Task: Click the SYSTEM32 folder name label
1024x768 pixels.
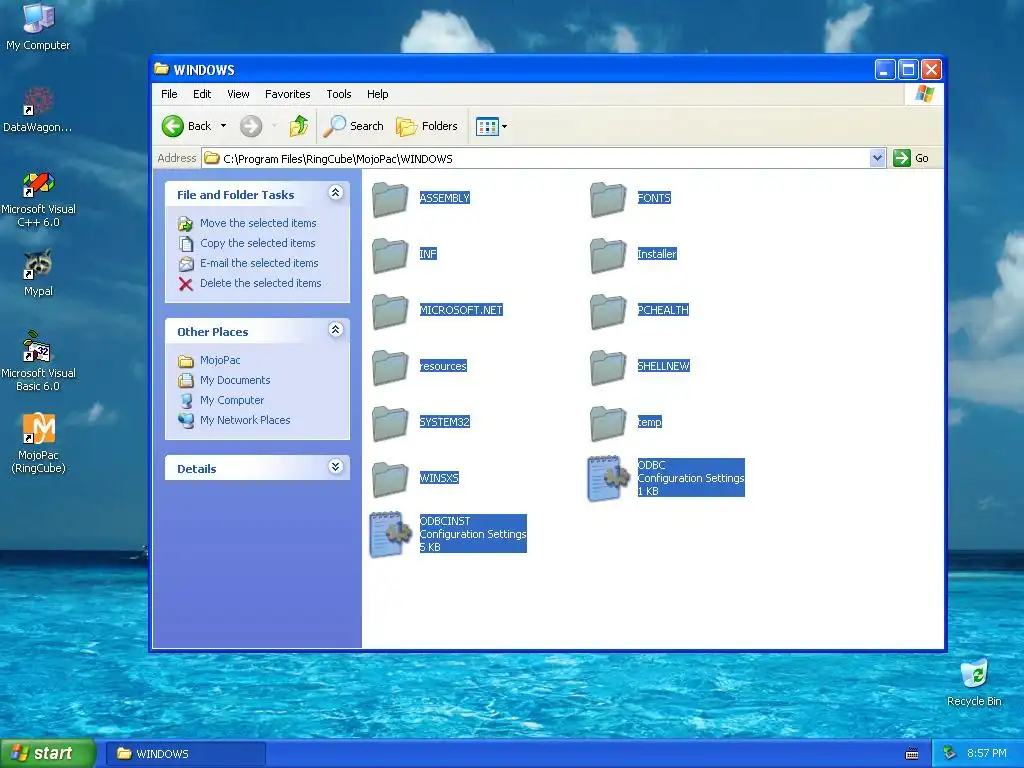Action: 445,423
